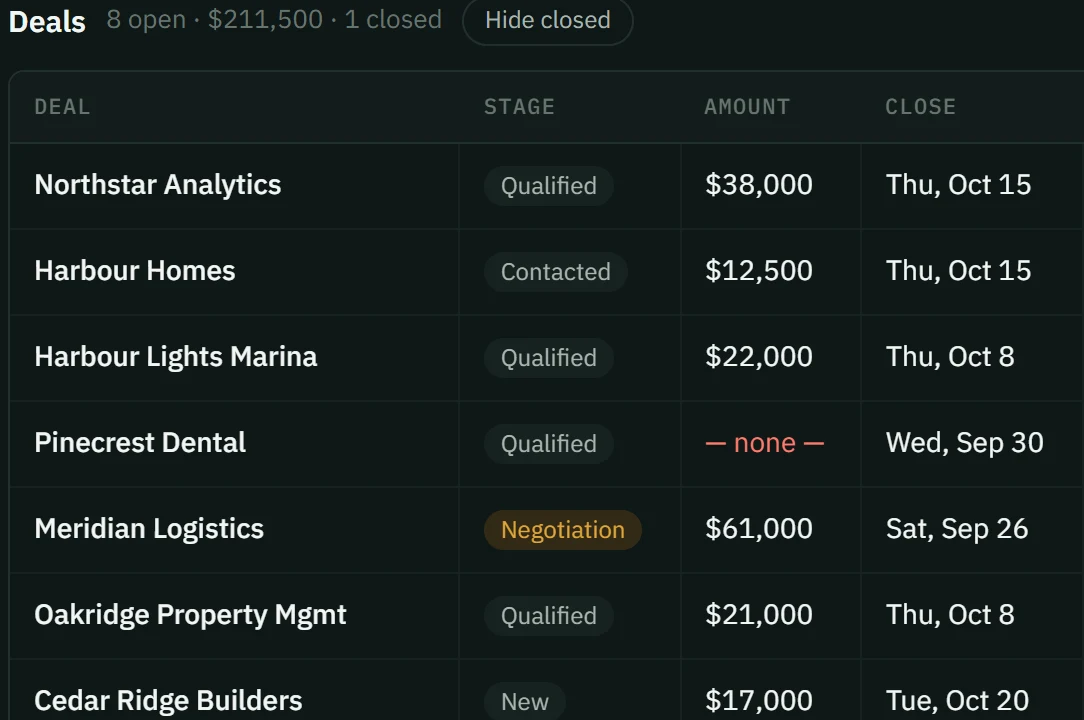Click the Meridian Logistics deal name
The image size is (1084, 720).
click(x=149, y=529)
